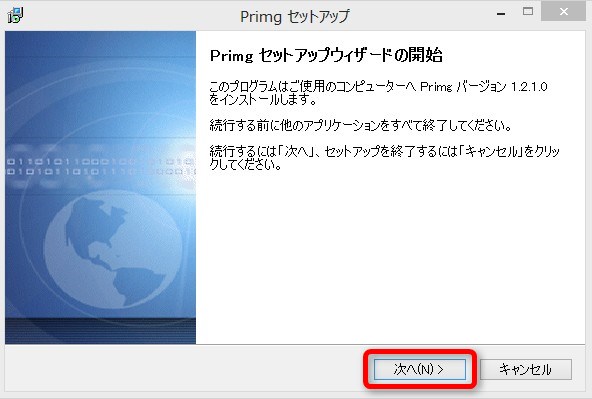
Task: Click the globe wizard banner image
Action: 100,188
